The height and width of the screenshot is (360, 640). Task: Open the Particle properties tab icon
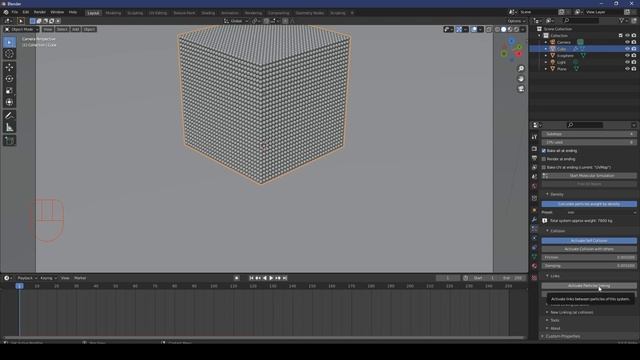534,229
